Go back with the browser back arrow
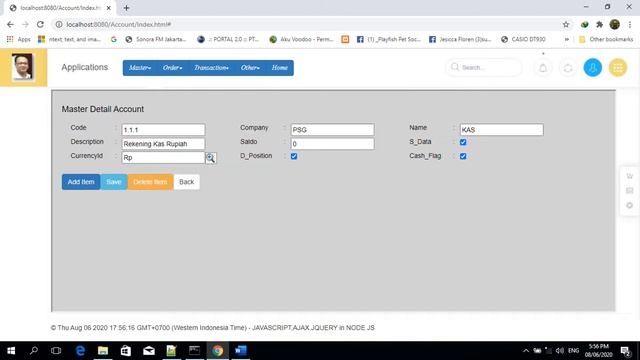The width and height of the screenshot is (640, 360). click(10, 24)
